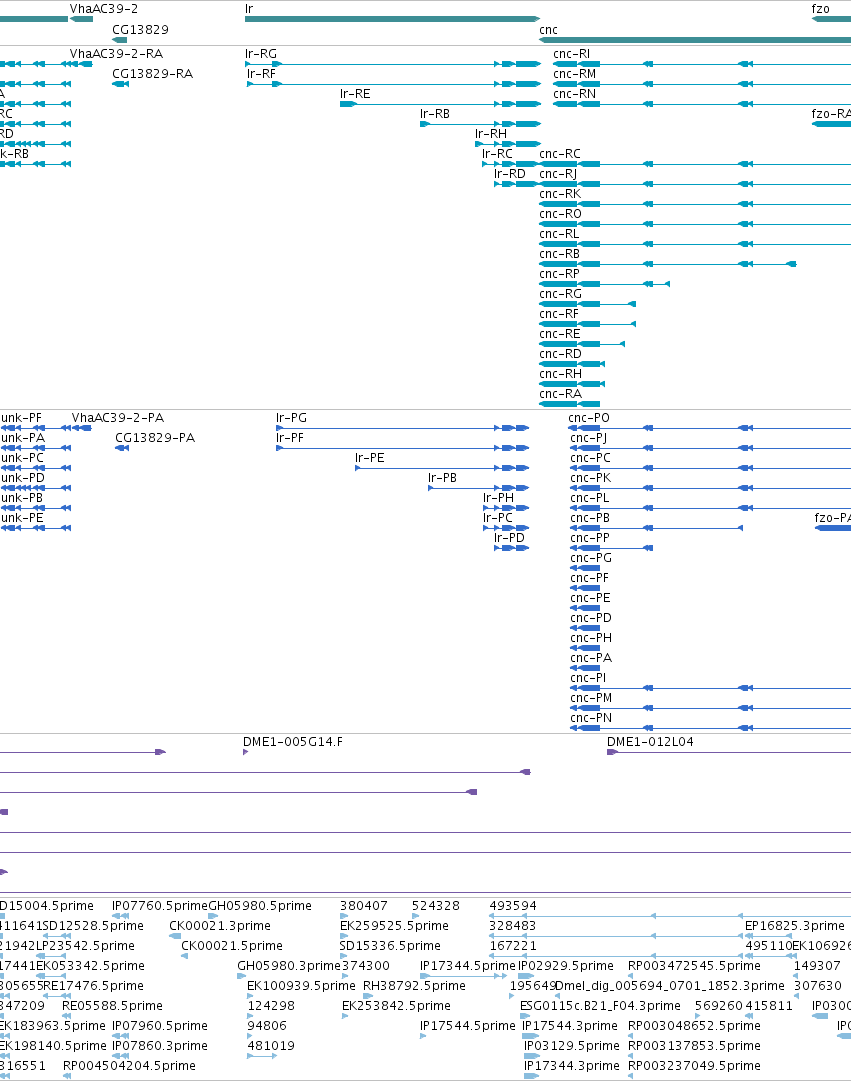Select EST CK00021.5prime
The height and width of the screenshot is (1081, 851).
232,946
